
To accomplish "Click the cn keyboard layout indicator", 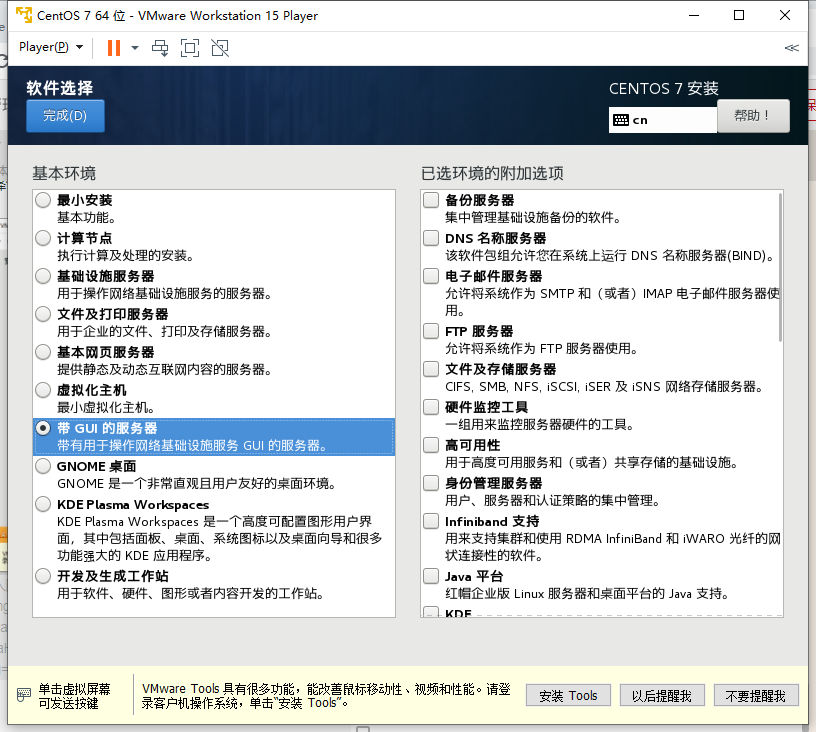I will tap(662, 120).
